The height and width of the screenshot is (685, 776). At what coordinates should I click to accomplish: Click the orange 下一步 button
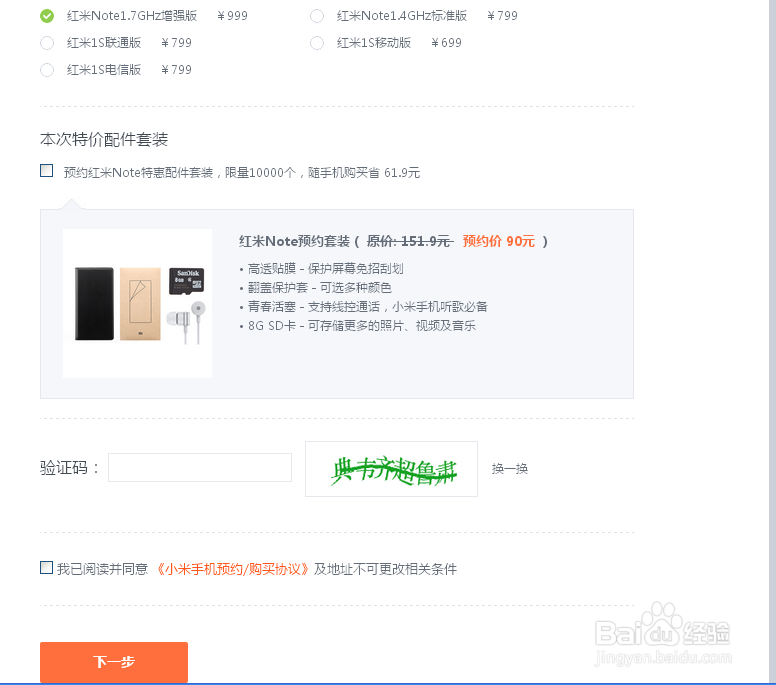(114, 662)
